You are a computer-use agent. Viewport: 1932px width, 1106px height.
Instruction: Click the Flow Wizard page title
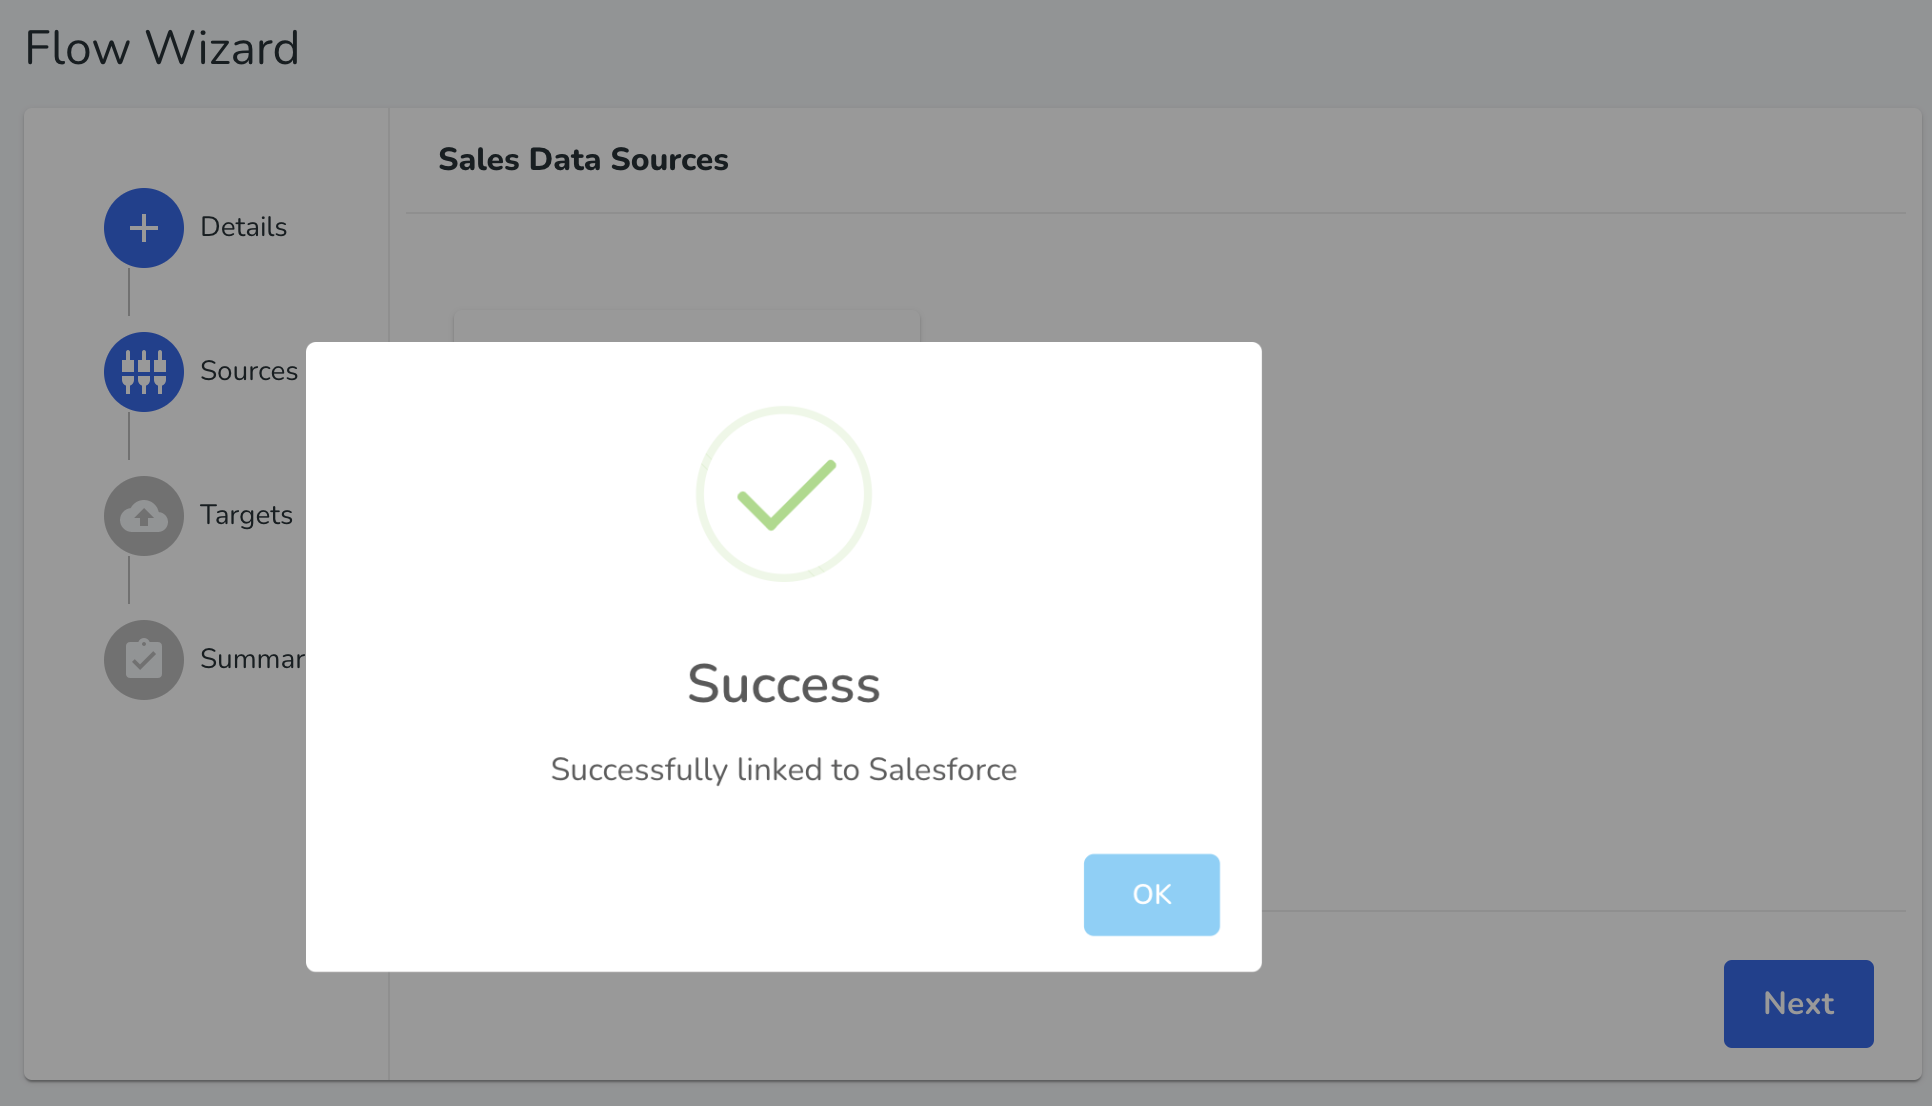[162, 48]
